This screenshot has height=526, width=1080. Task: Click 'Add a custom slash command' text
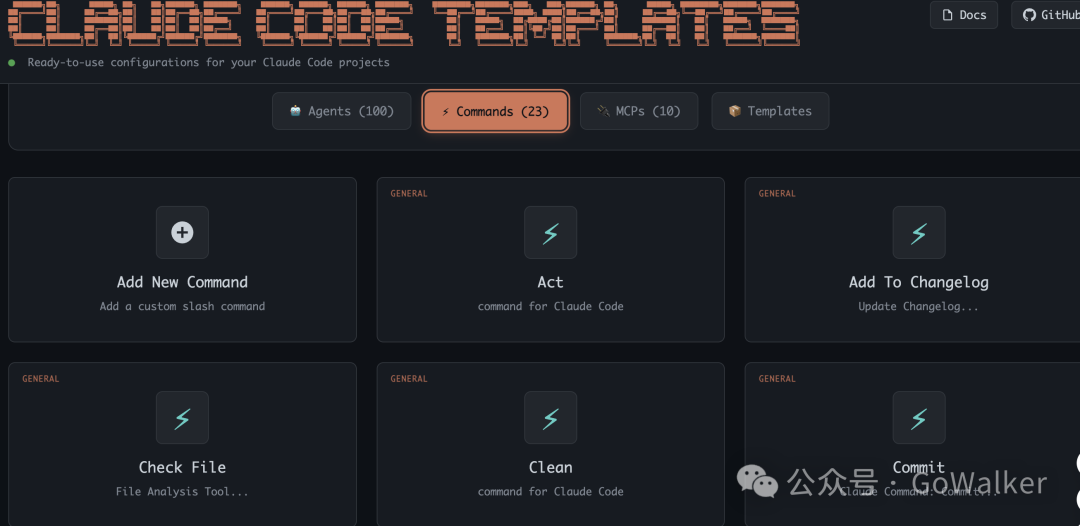(182, 306)
